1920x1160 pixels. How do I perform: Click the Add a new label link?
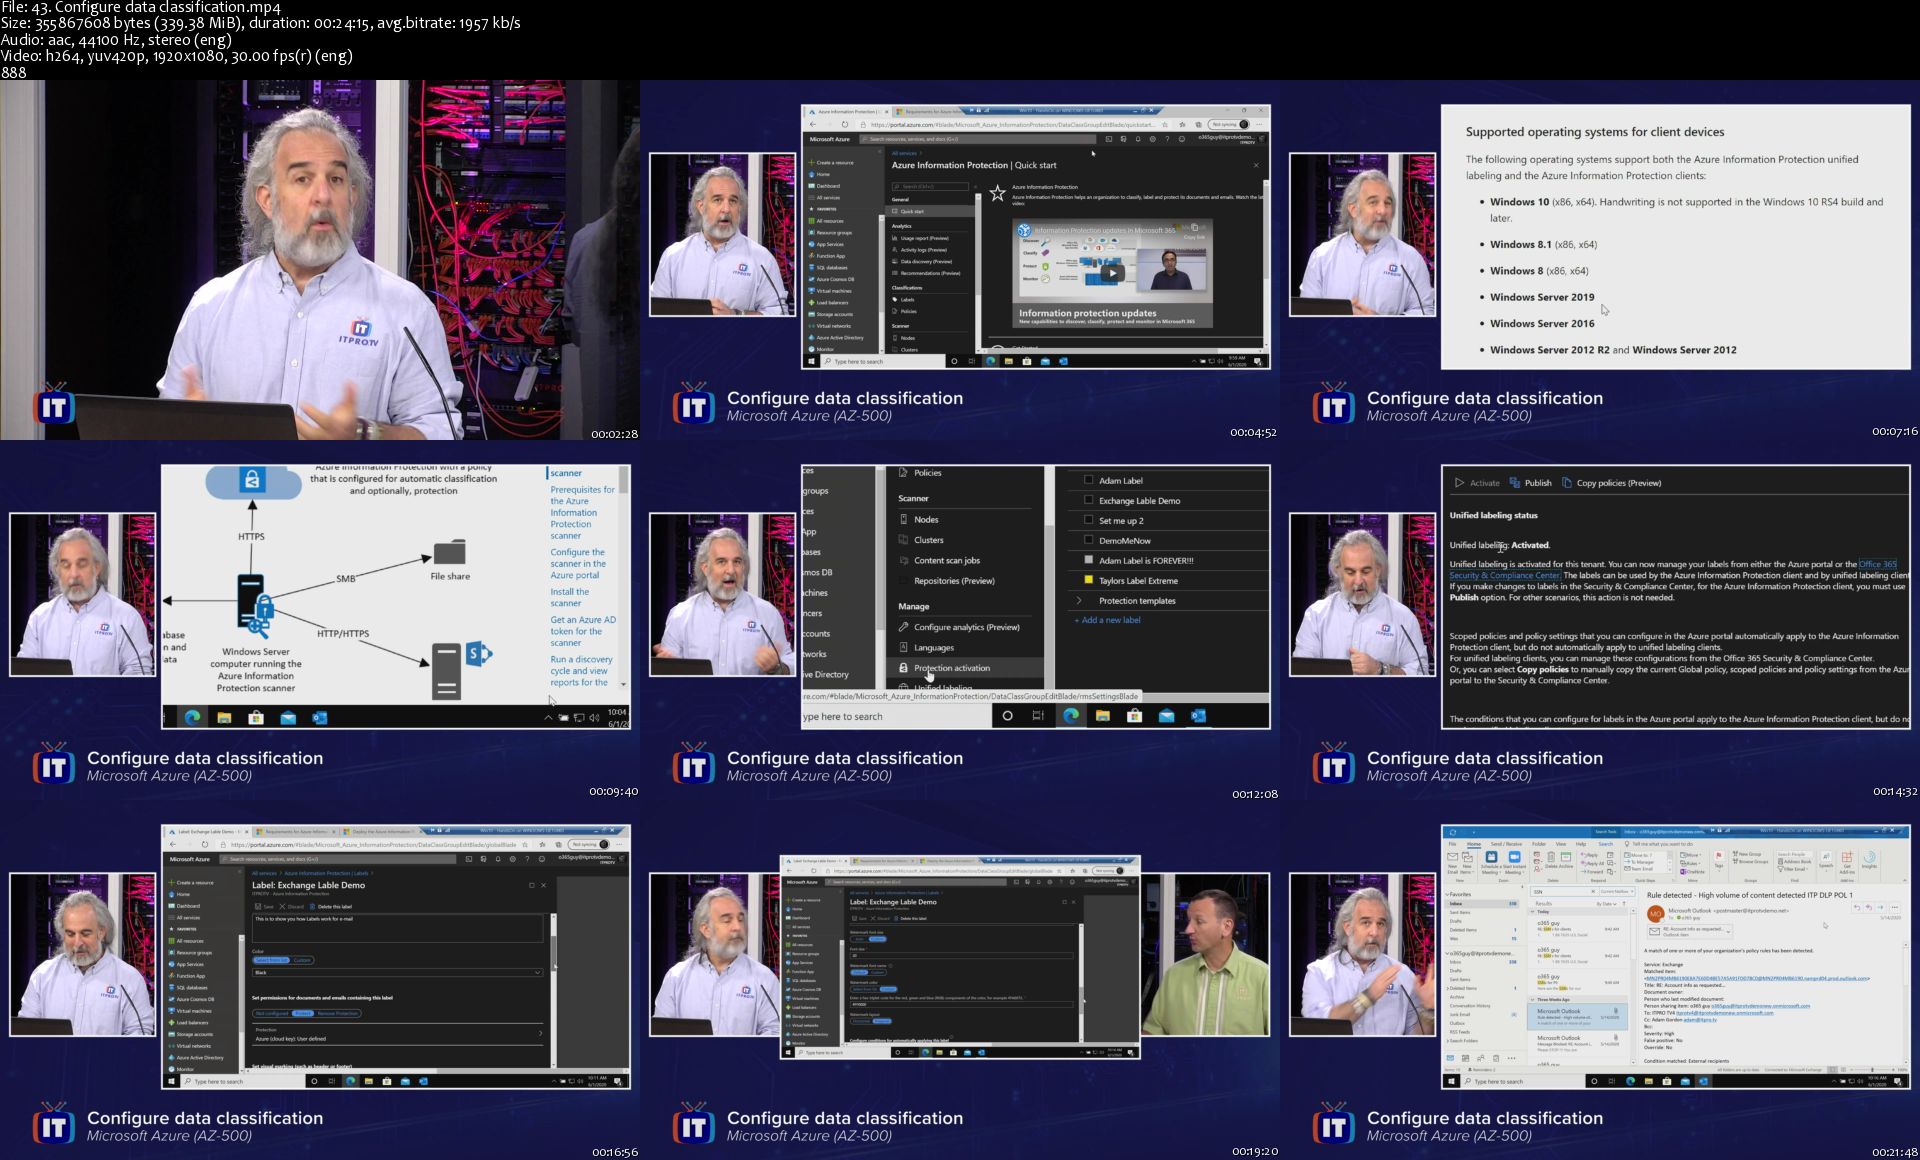tap(1108, 620)
